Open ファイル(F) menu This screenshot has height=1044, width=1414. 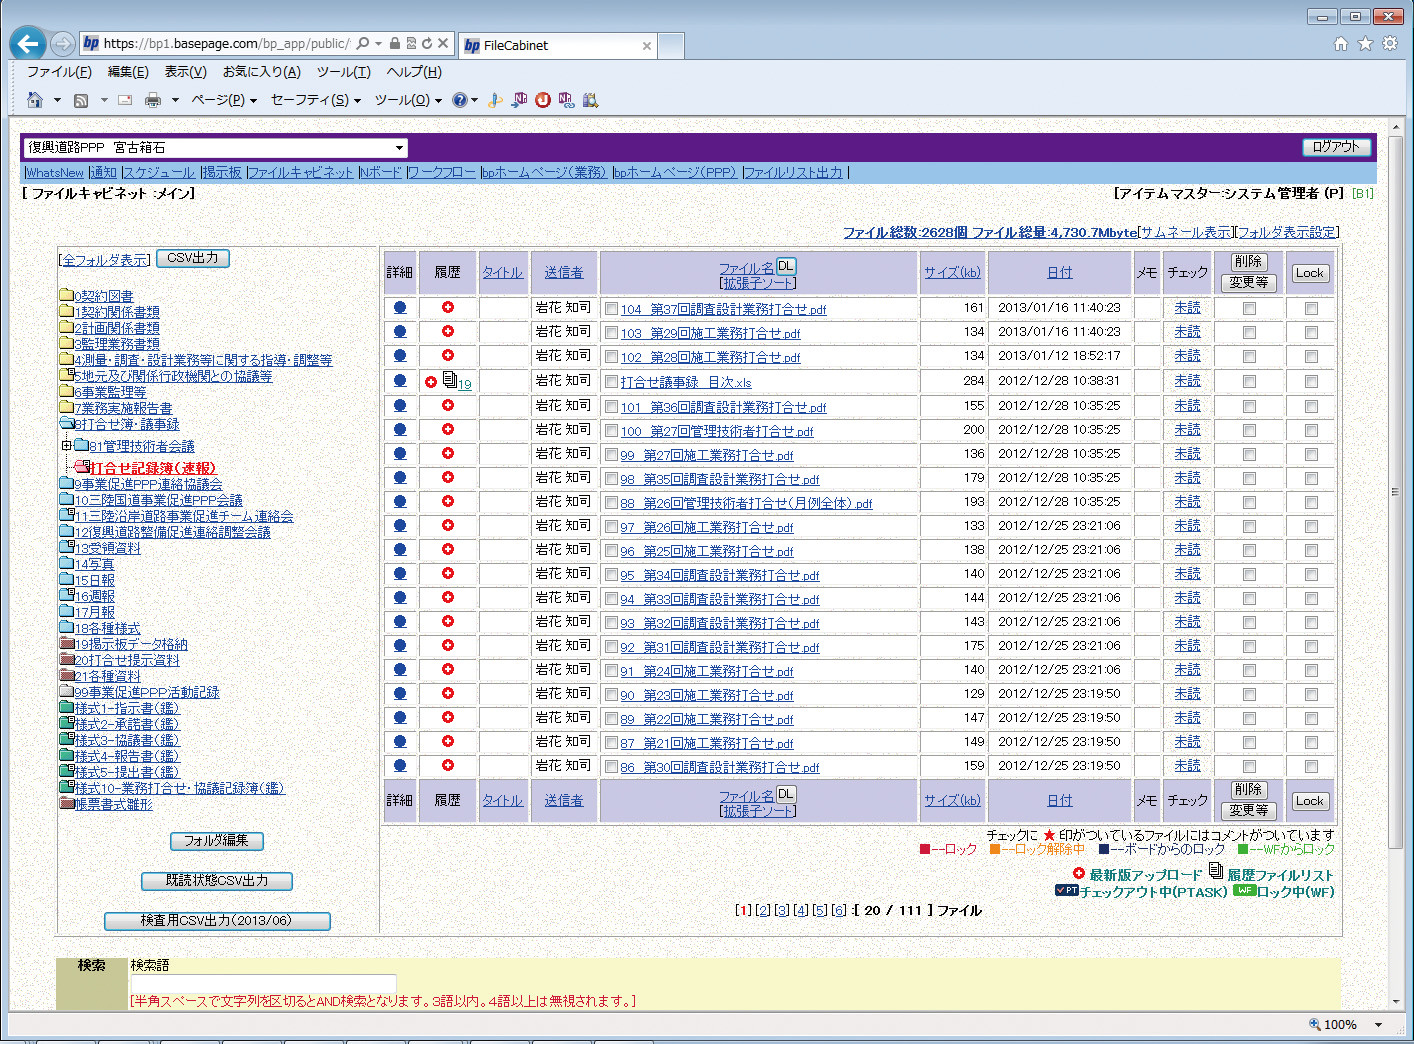(59, 72)
